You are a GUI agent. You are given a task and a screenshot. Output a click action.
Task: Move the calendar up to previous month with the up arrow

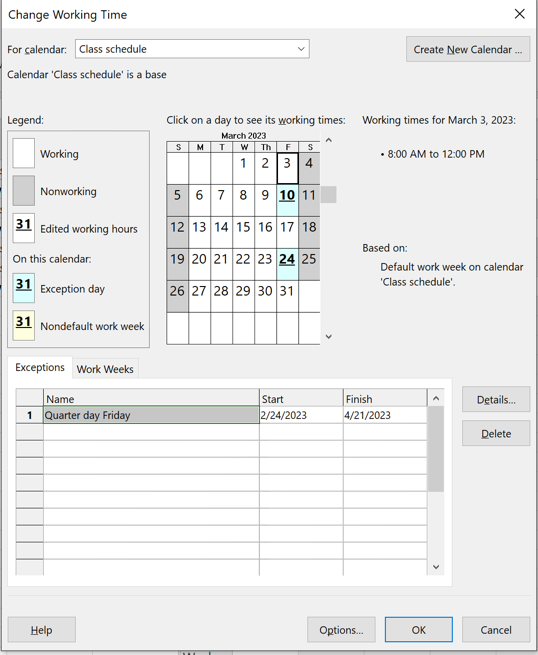[x=329, y=140]
